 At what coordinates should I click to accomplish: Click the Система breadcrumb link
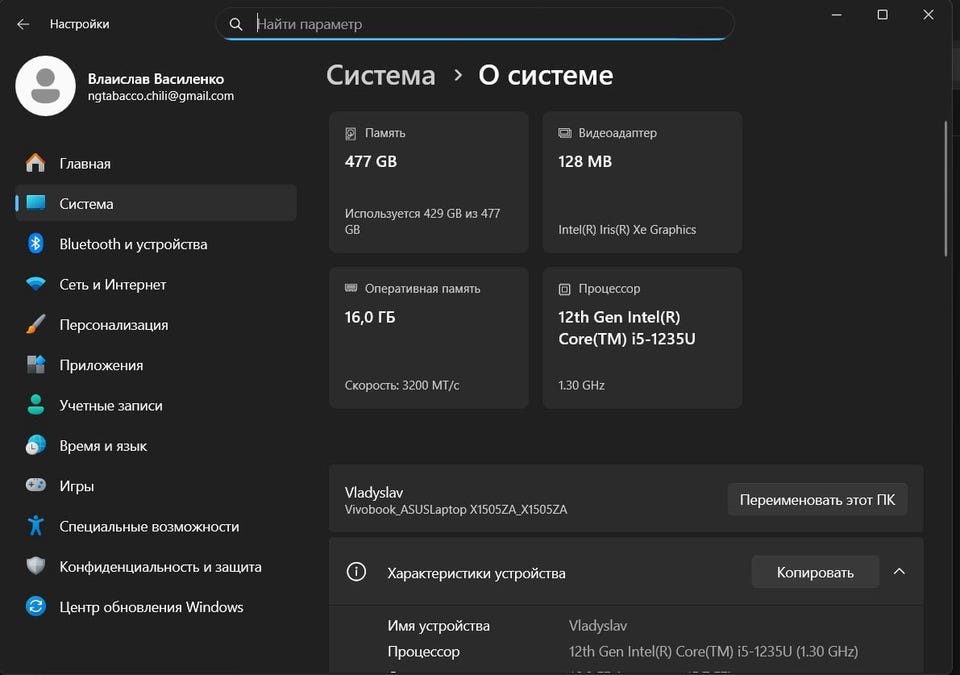[381, 76]
